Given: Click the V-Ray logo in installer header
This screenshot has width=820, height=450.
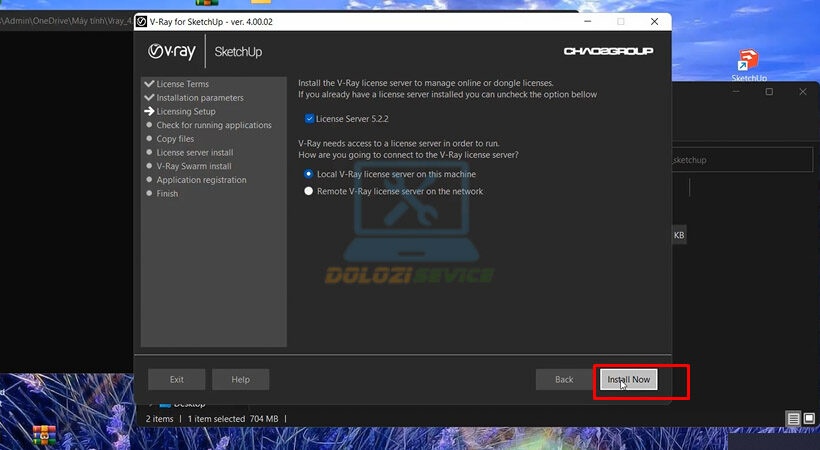Looking at the screenshot, I should 172,52.
